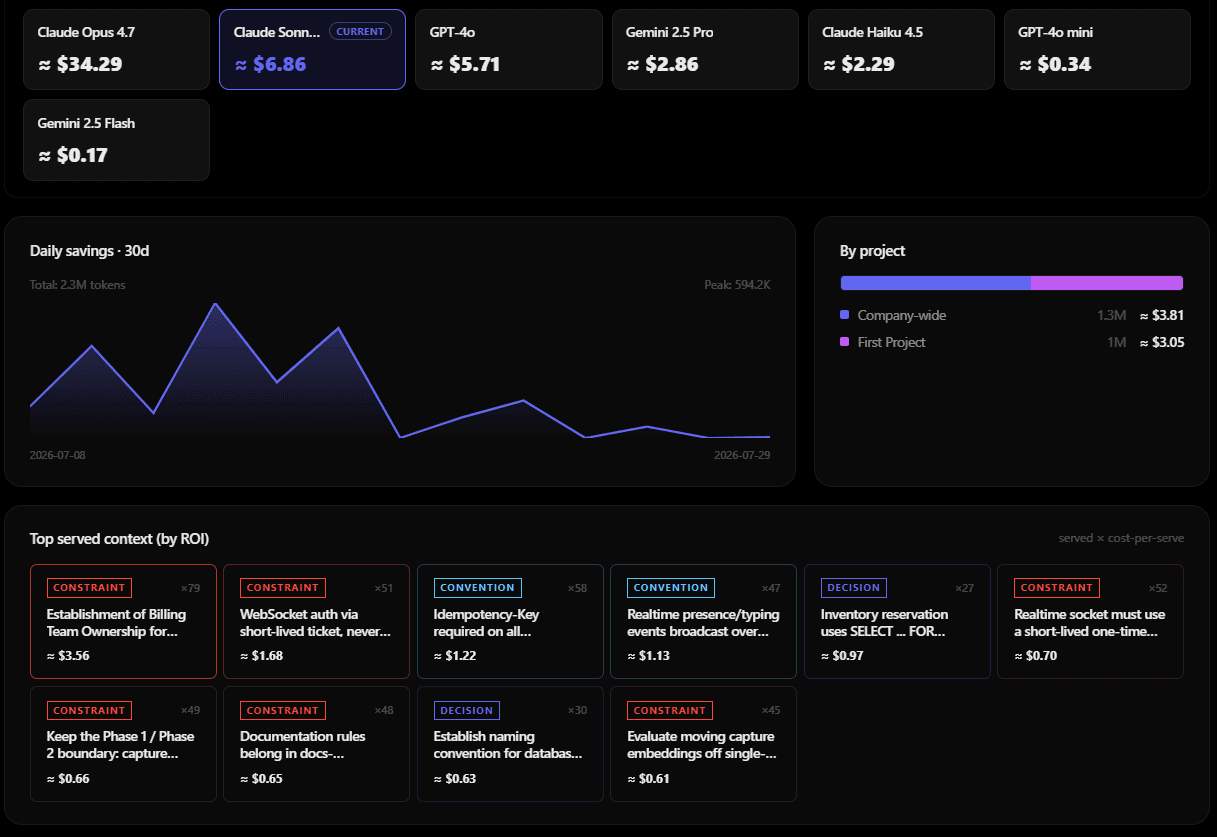Open Establishment of Billing Team Ownership card
The height and width of the screenshot is (837, 1217).
pyautogui.click(x=123, y=621)
